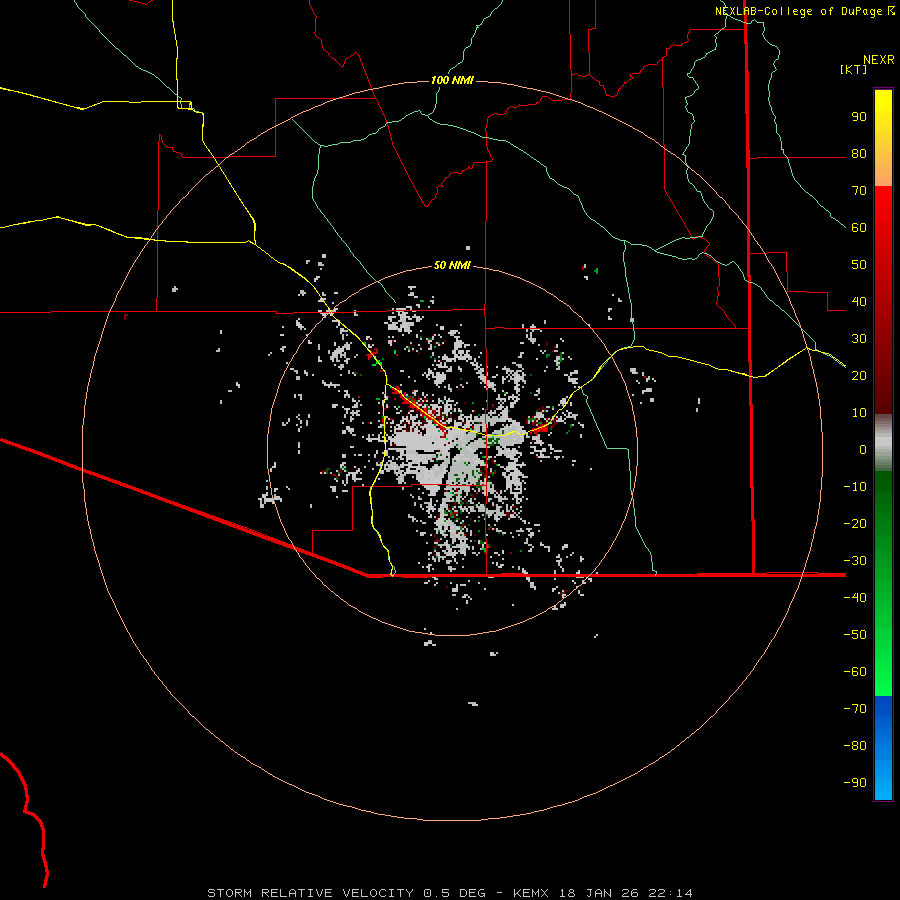This screenshot has width=900, height=900.
Task: Click the -20 value on velocity scale
Action: (855, 523)
